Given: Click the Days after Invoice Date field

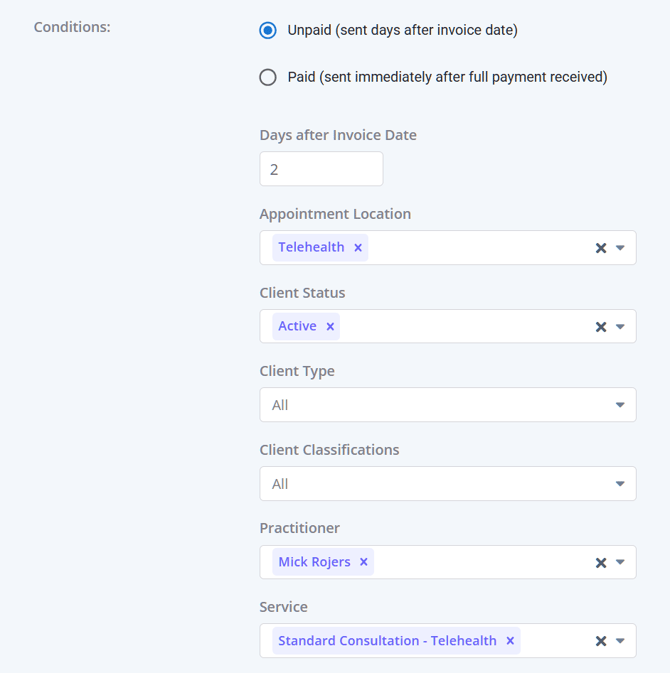Looking at the screenshot, I should click(321, 169).
